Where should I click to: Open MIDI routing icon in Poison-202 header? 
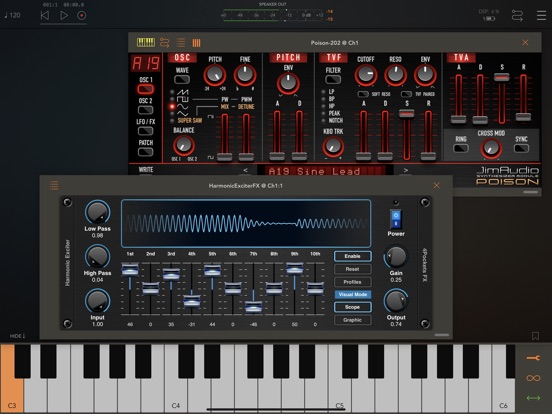click(164, 43)
